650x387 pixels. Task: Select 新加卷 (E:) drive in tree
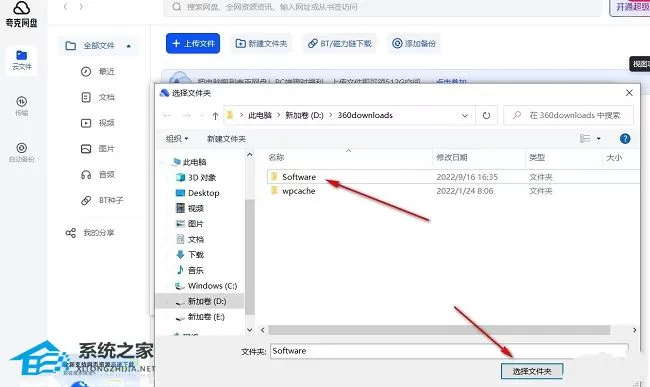click(x=200, y=317)
